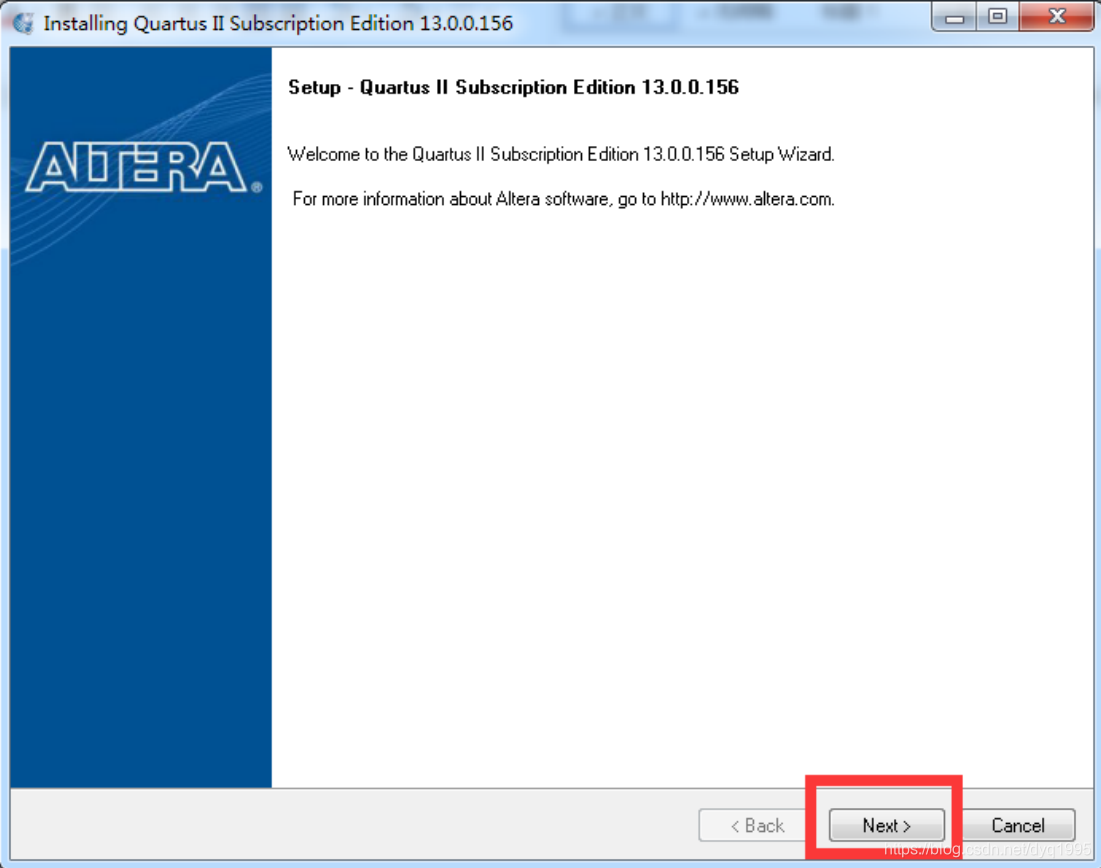The height and width of the screenshot is (868, 1101).
Task: Click the 'For more information about Altera software' line
Action: click(563, 199)
